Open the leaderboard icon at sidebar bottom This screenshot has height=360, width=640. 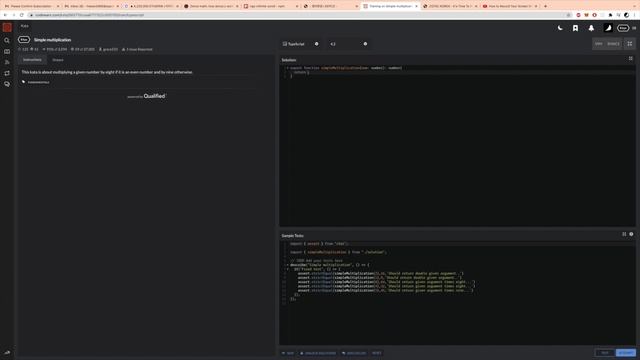coord(7,352)
